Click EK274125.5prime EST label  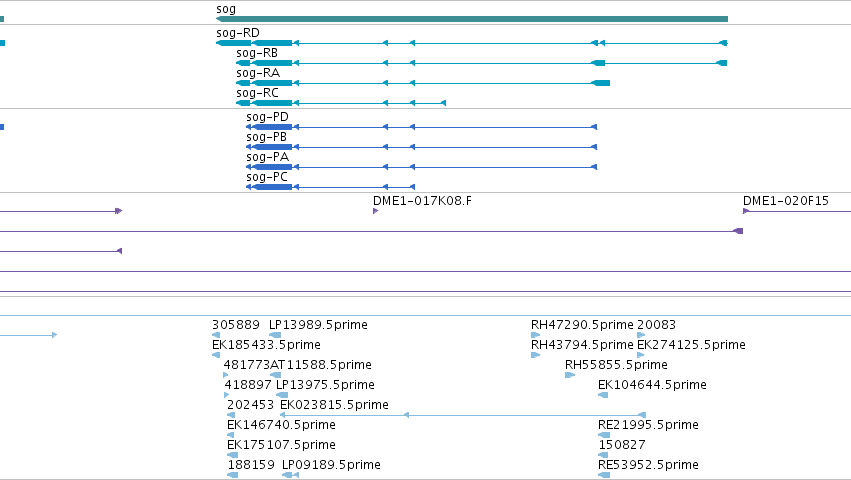(691, 345)
